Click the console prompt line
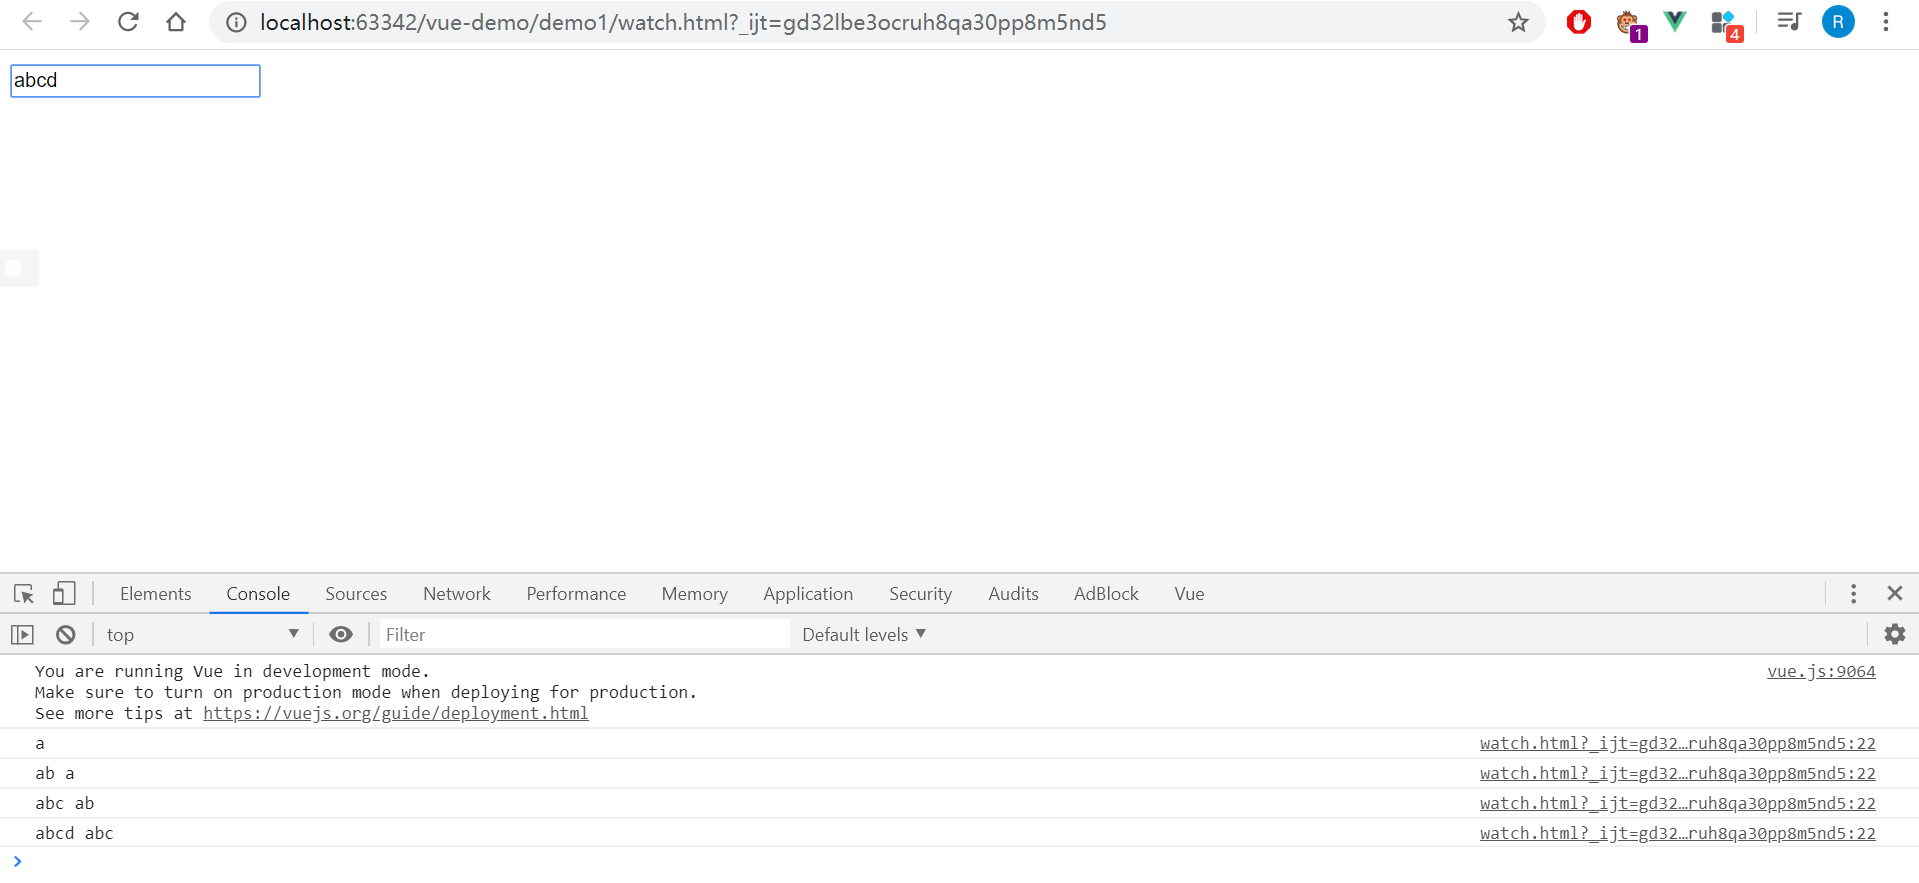Image resolution: width=1919 pixels, height=883 pixels. [x=959, y=862]
